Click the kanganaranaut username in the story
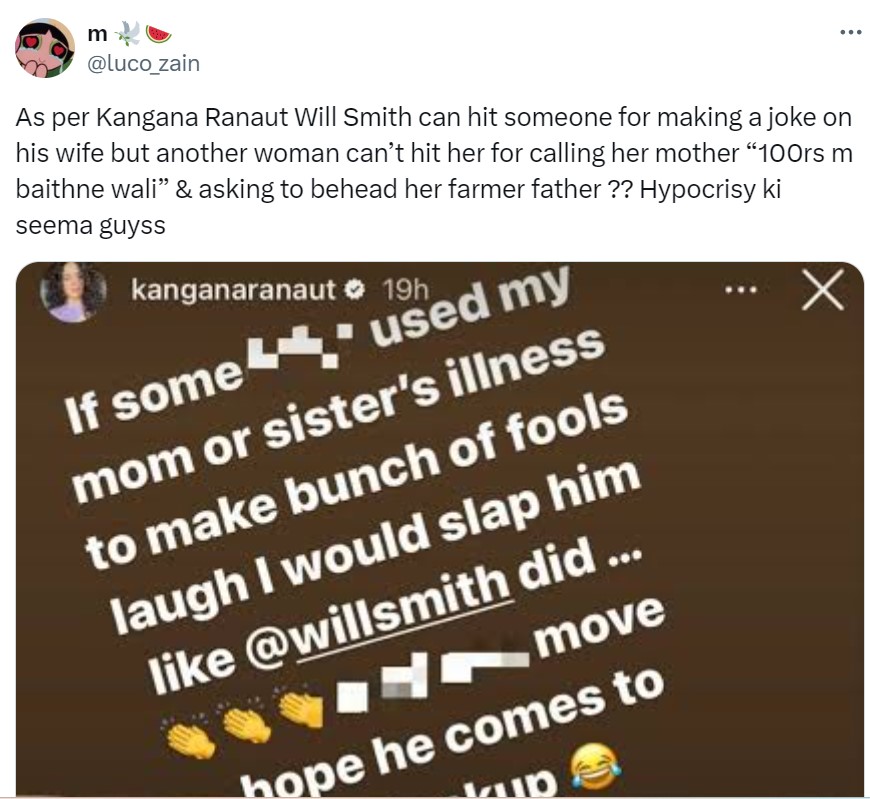870x799 pixels. 236,291
